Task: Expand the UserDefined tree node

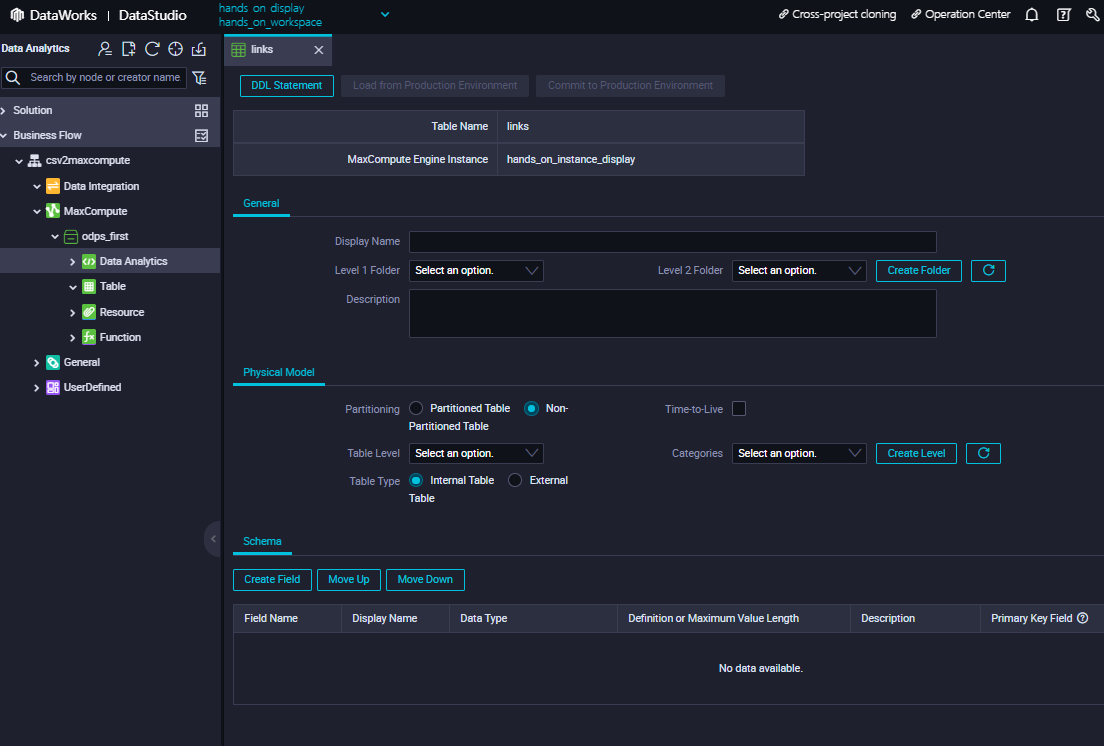Action: [x=37, y=388]
